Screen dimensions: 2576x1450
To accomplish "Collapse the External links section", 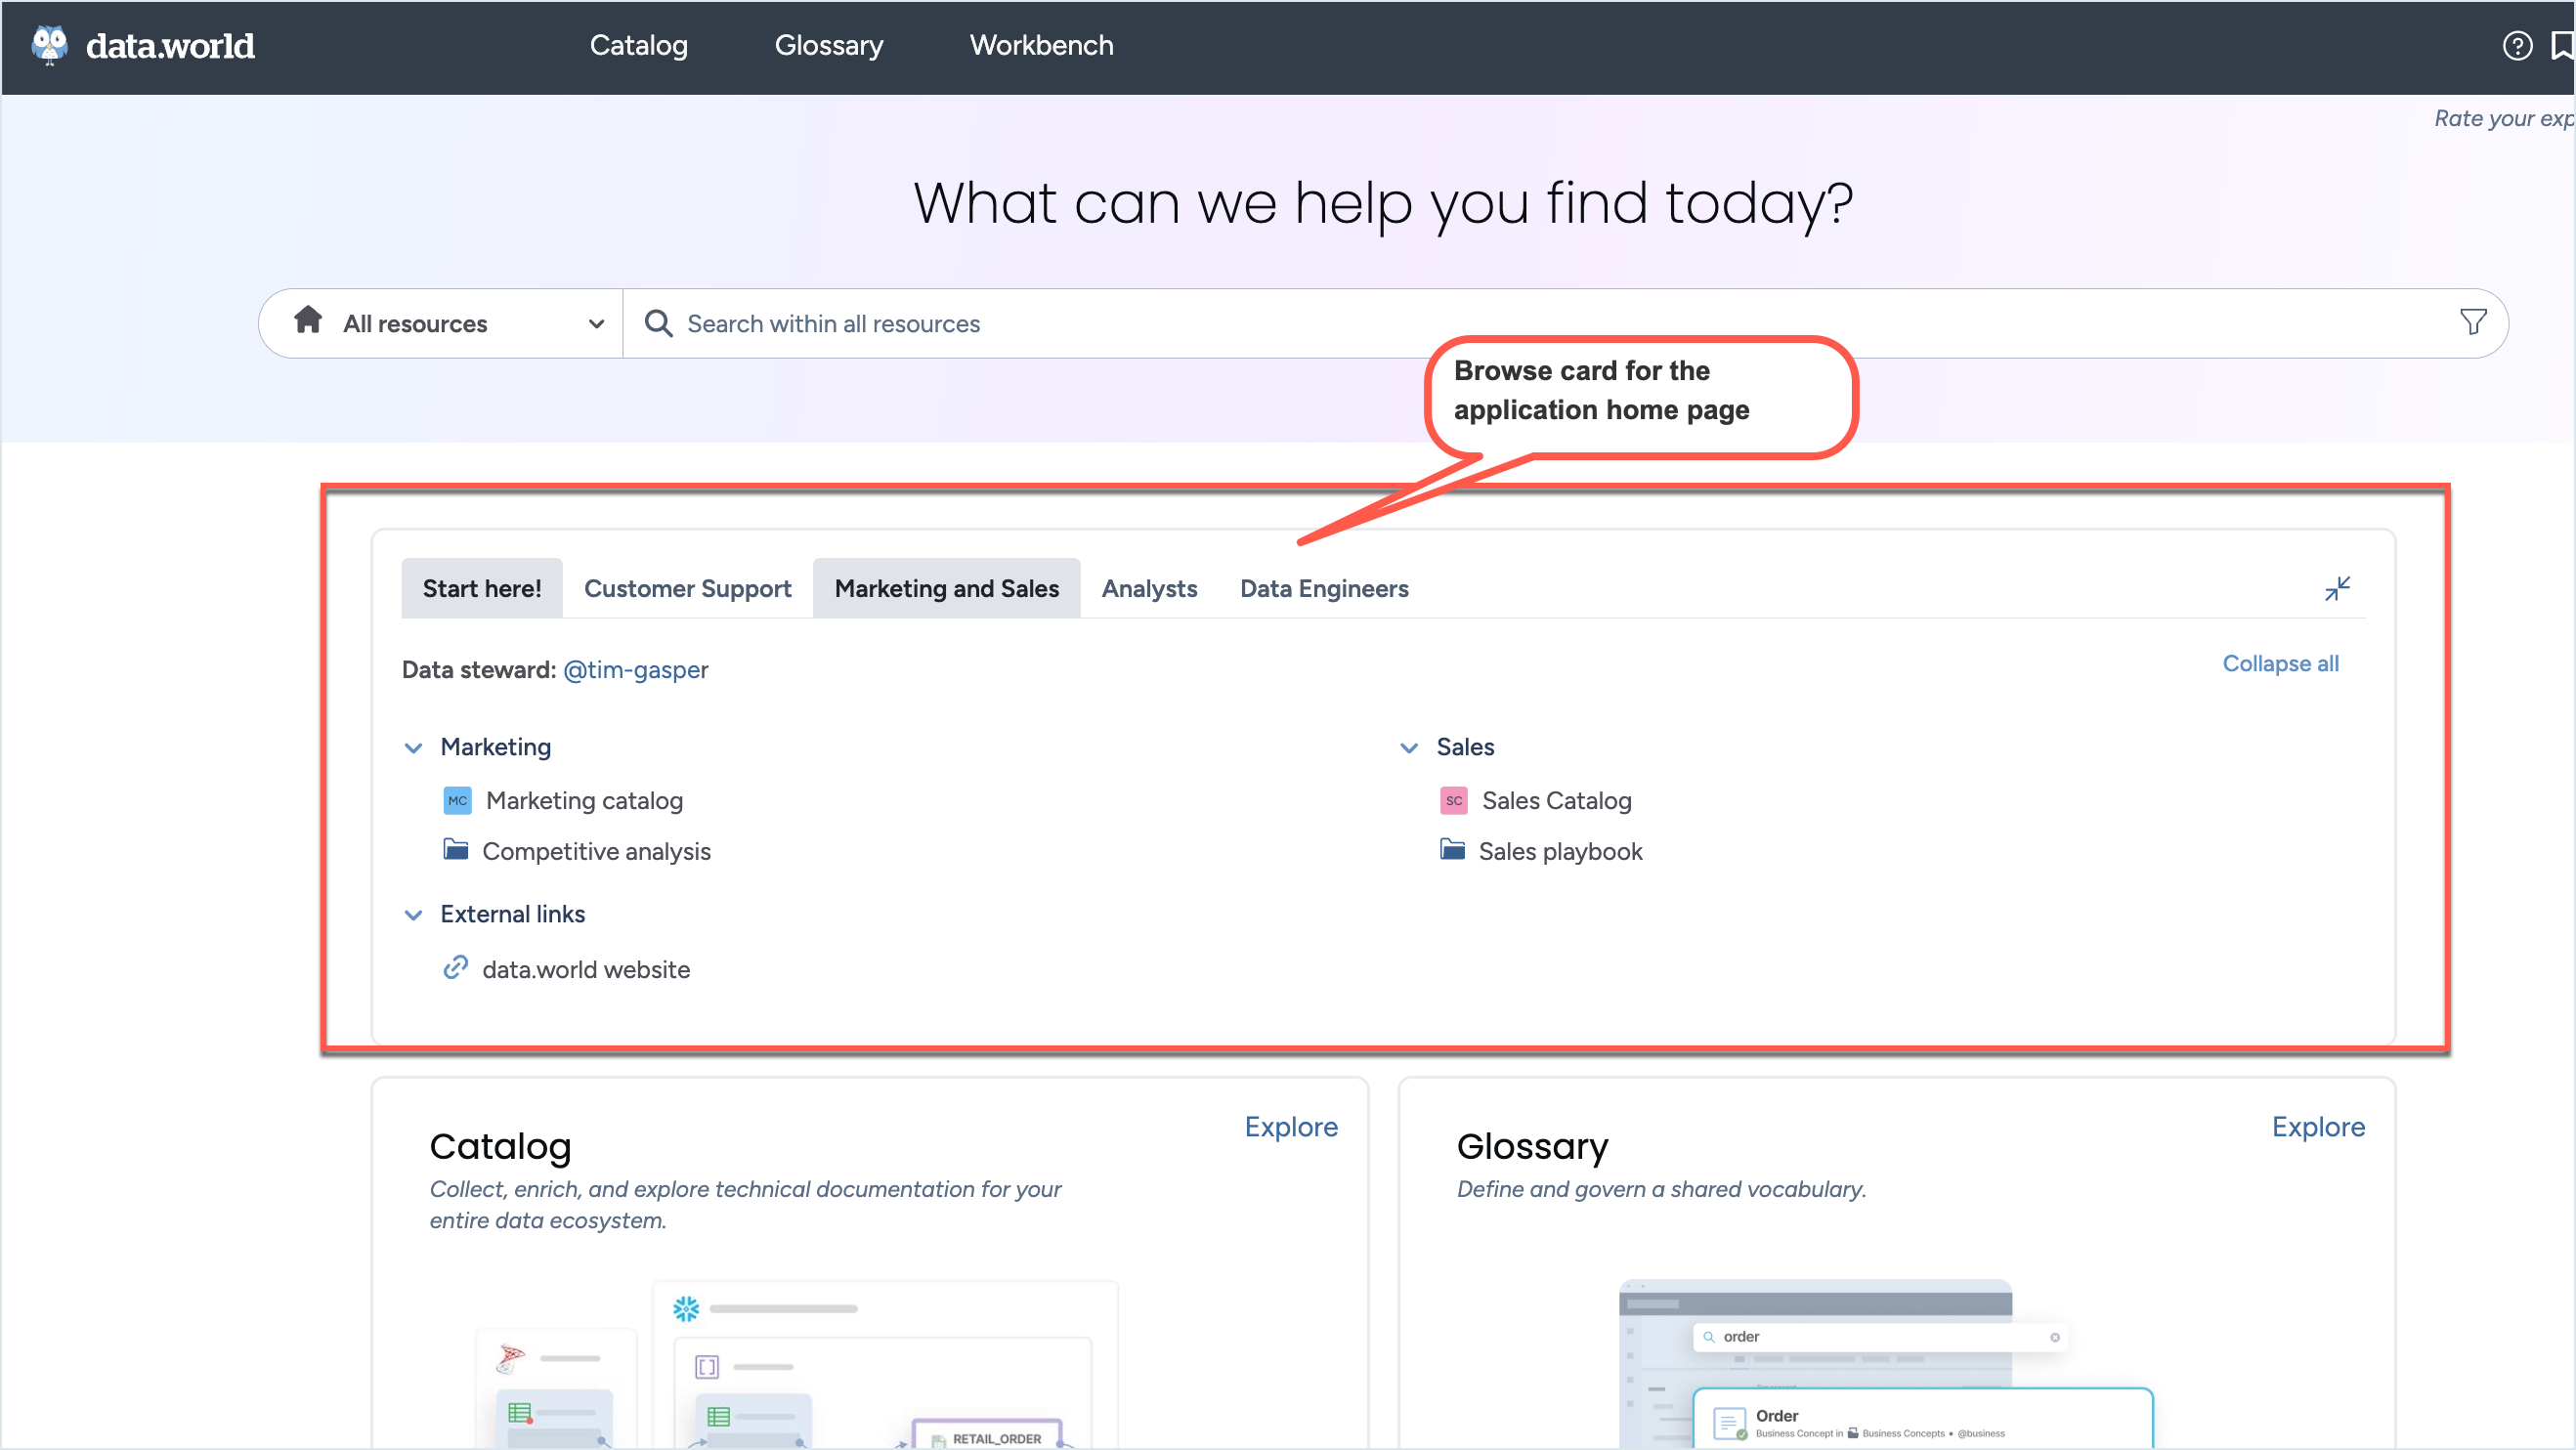I will [x=413, y=915].
